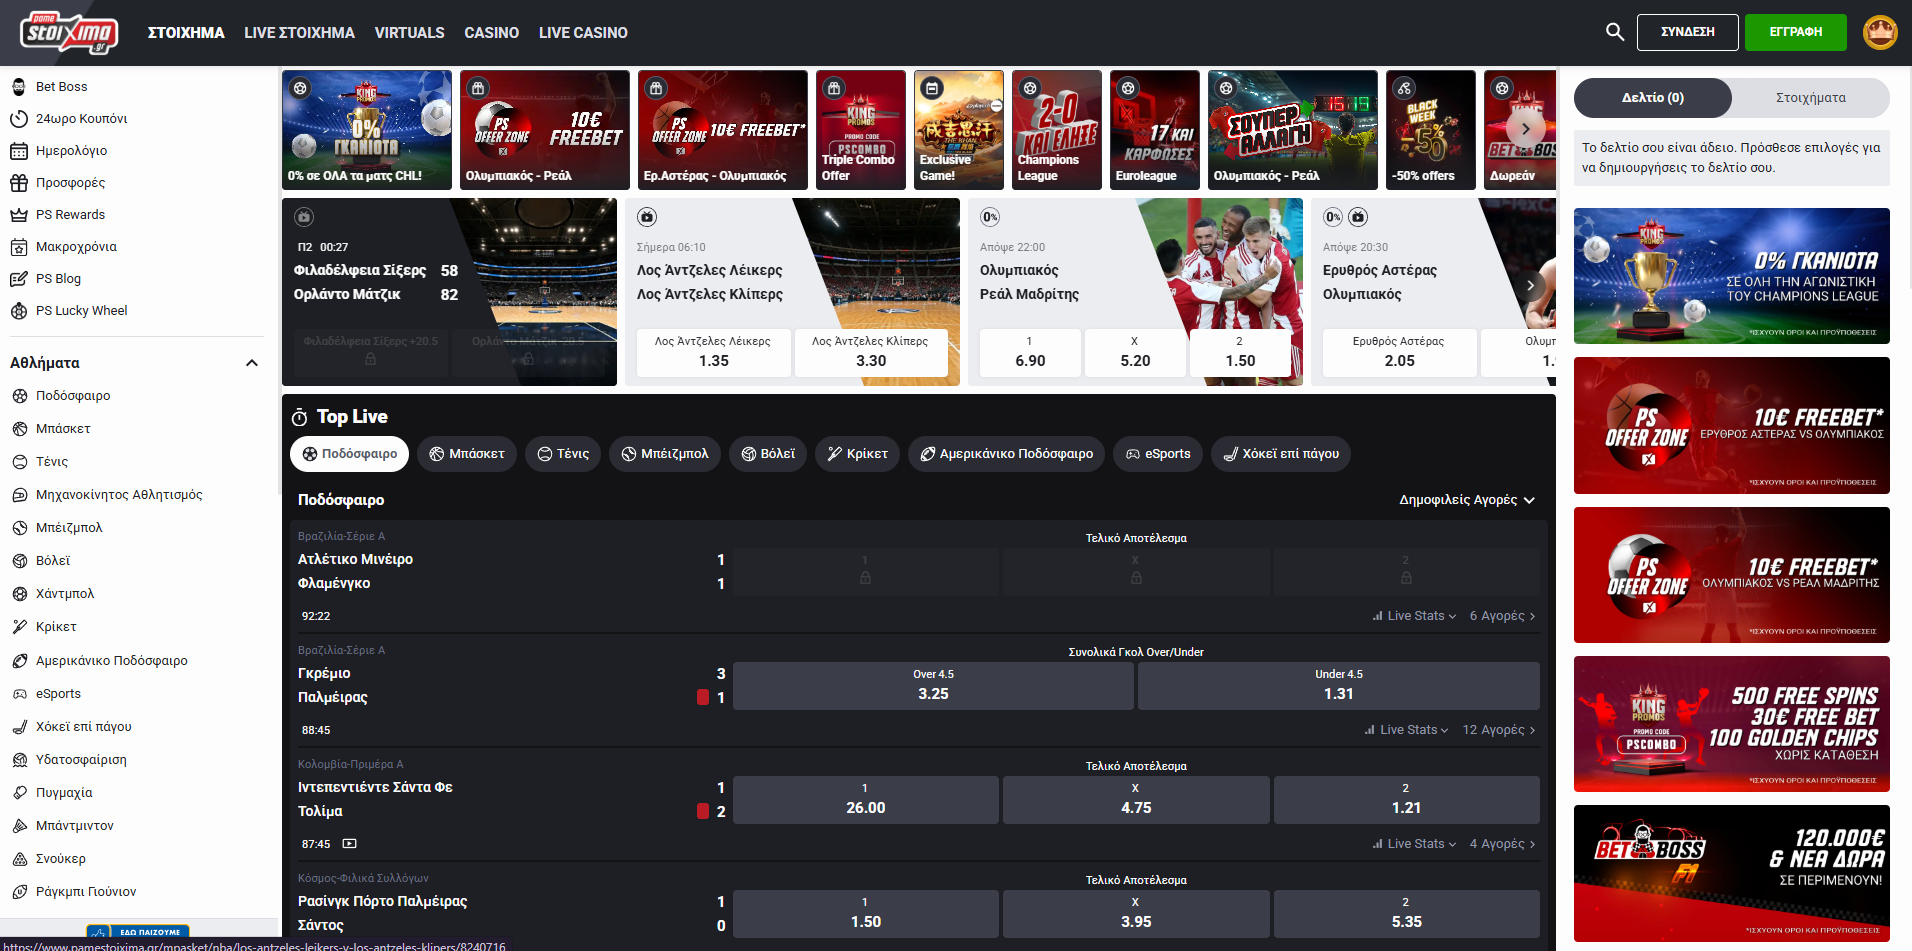The width and height of the screenshot is (1912, 951).
Task: Click the Pame Stoixima logo
Action: pyautogui.click(x=68, y=33)
